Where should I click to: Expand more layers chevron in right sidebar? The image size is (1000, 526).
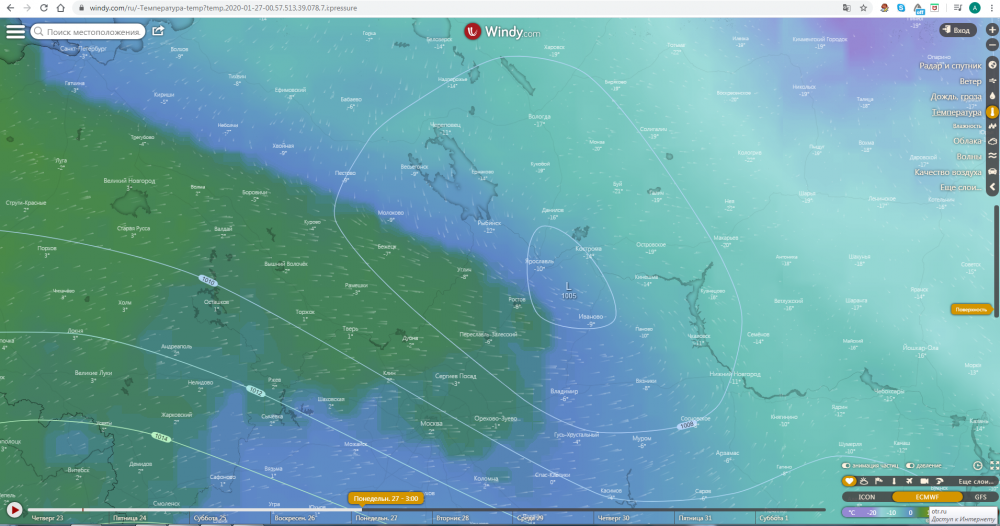pyautogui.click(x=992, y=187)
